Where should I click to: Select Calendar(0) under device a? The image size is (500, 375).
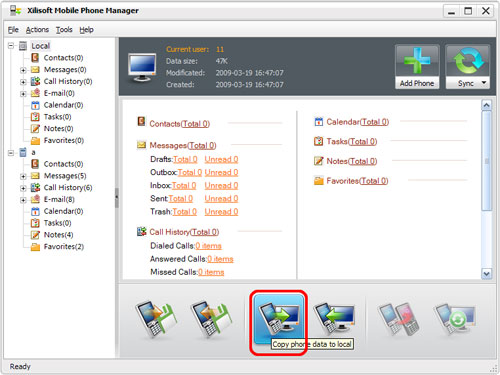[x=63, y=211]
